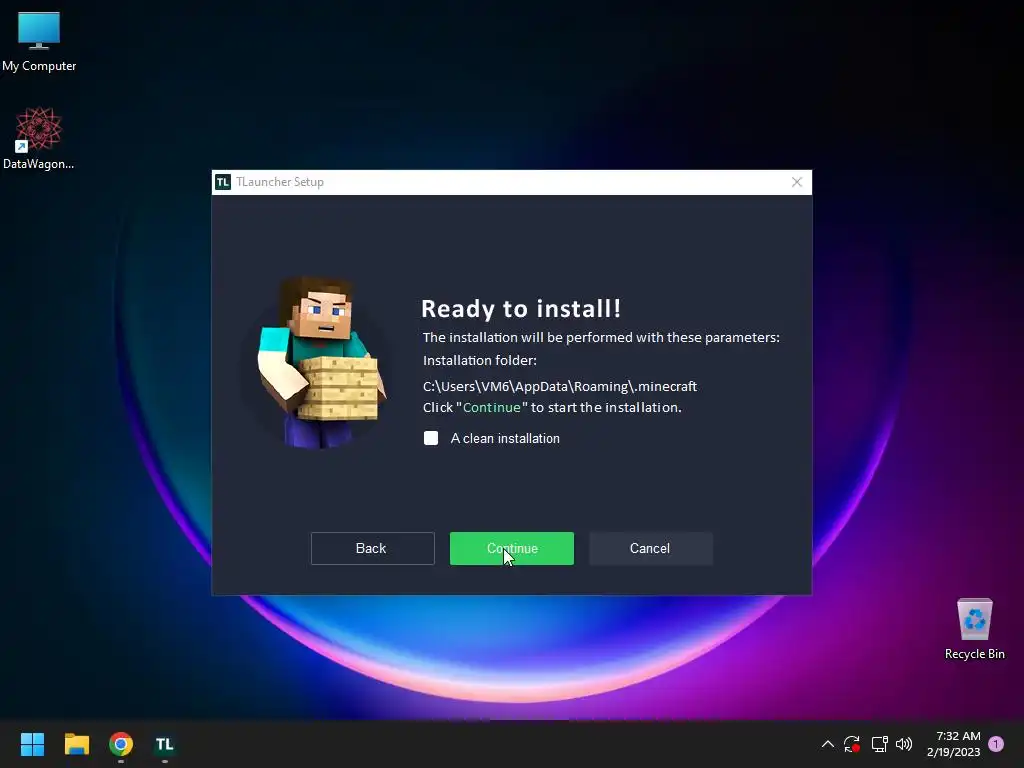
Task: Click the TLauncher Setup title text
Action: [x=280, y=182]
